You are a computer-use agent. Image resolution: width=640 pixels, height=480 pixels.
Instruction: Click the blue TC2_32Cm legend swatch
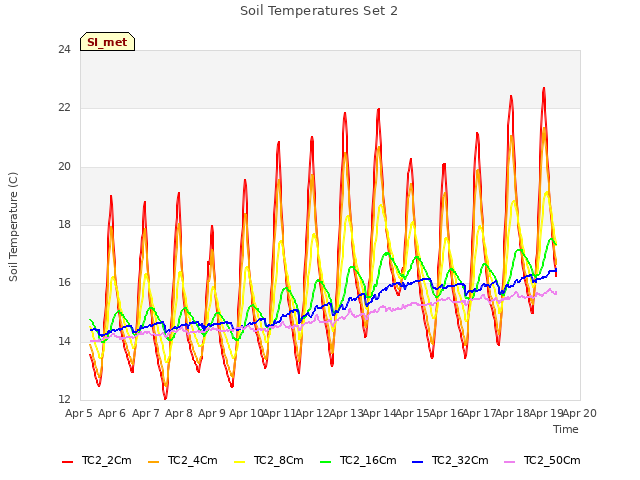pyautogui.click(x=418, y=462)
